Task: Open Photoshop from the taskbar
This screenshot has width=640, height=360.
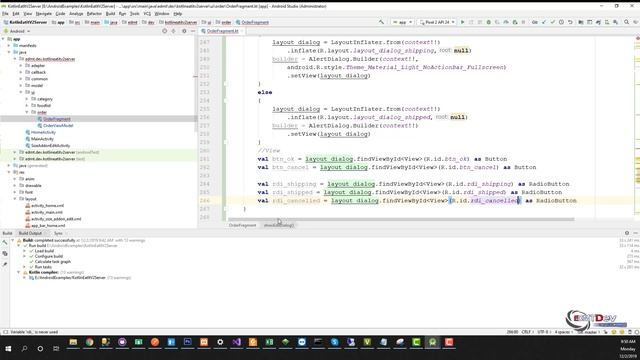Action: pos(187,342)
